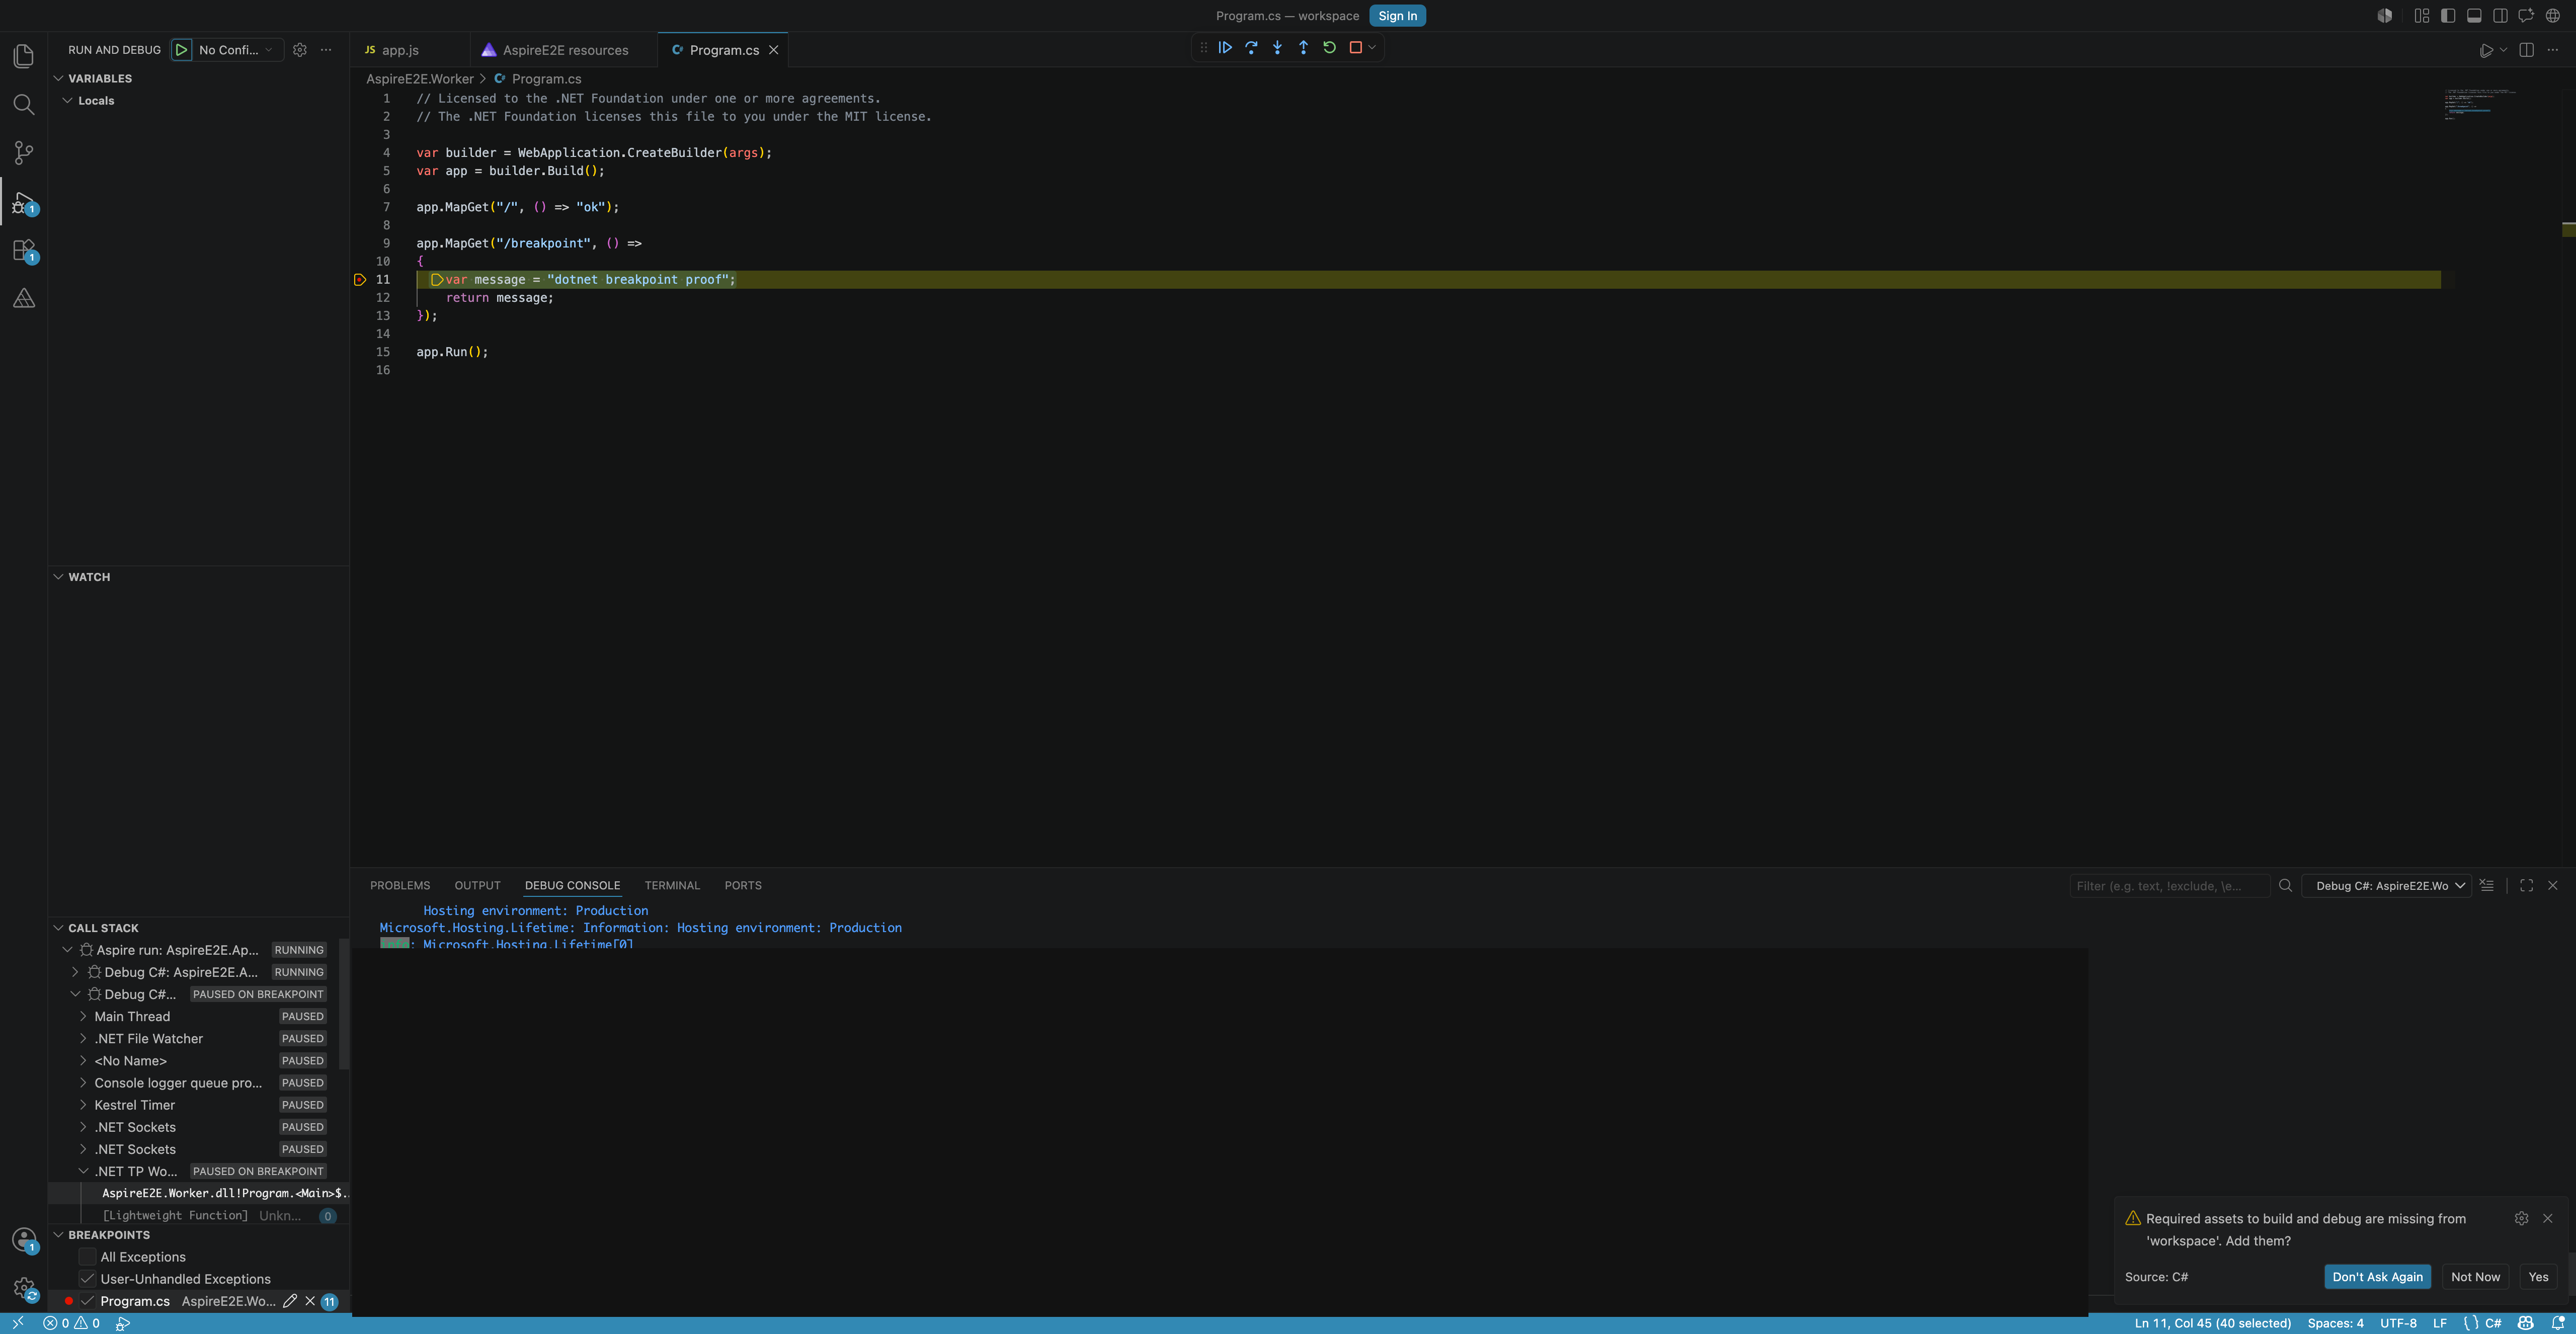Click debug launch icon in status bar
2576x1334 pixels.
coord(123,1323)
